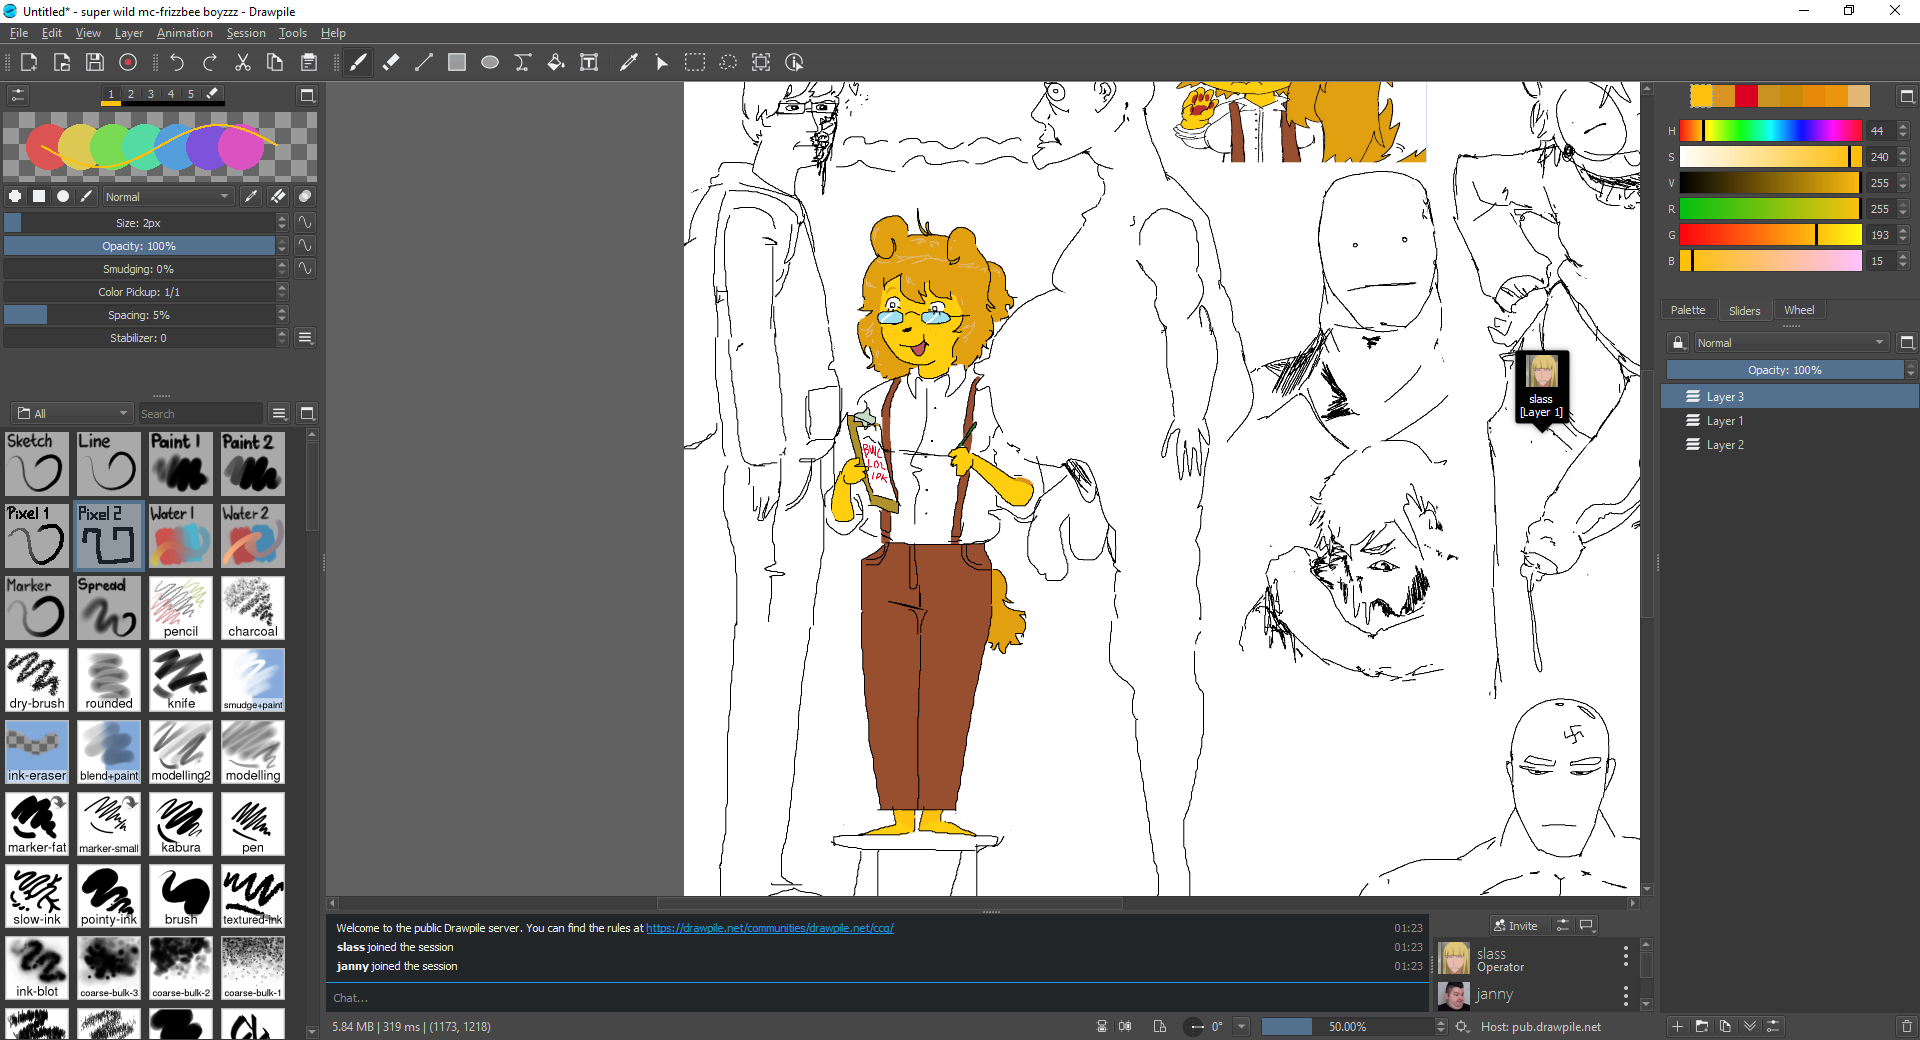Enable square pixel brush shape
This screenshot has height=1040, width=1920.
pyautogui.click(x=39, y=197)
